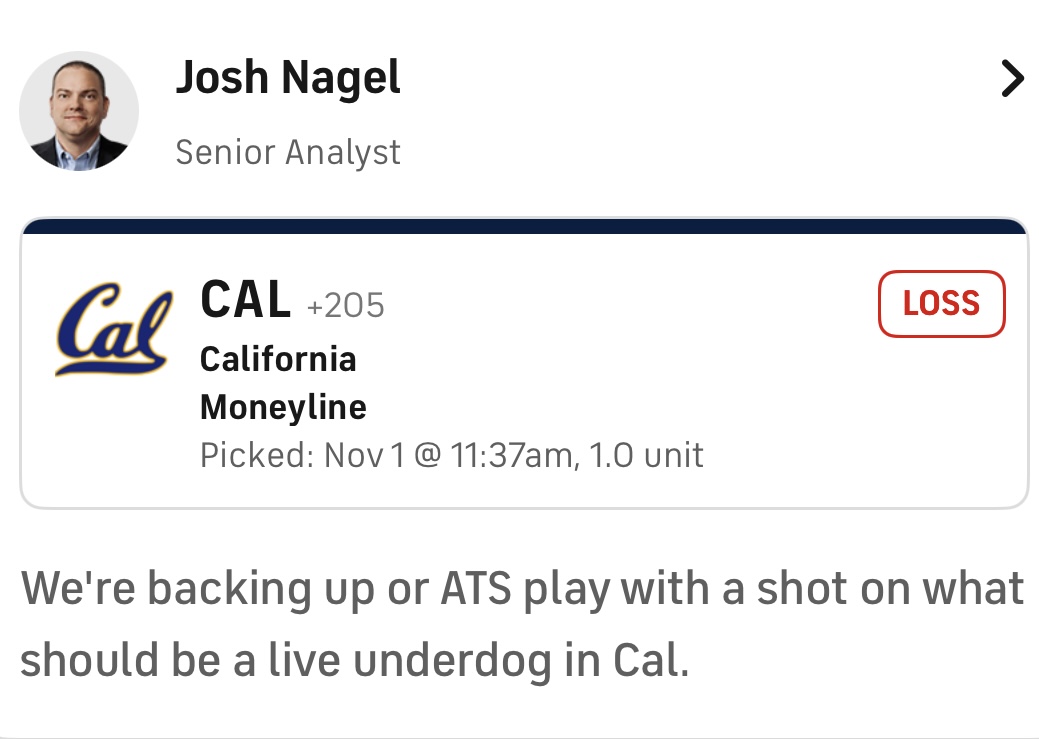Click the Cal Bears script logo
The image size is (1039, 739).
[x=112, y=330]
